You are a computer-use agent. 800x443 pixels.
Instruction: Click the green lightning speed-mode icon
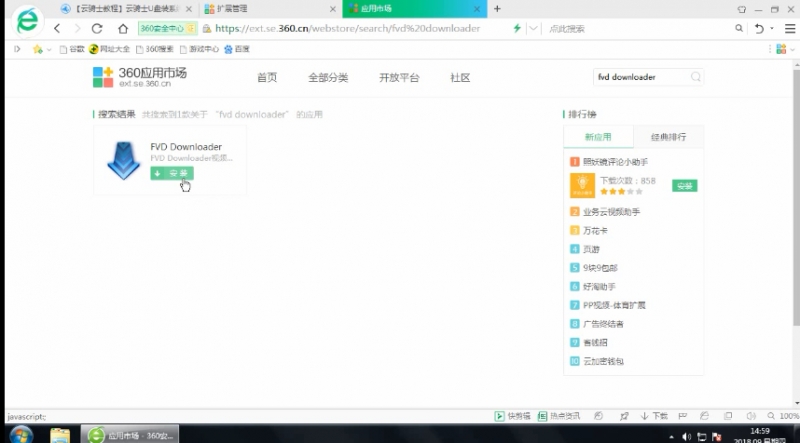pos(517,29)
